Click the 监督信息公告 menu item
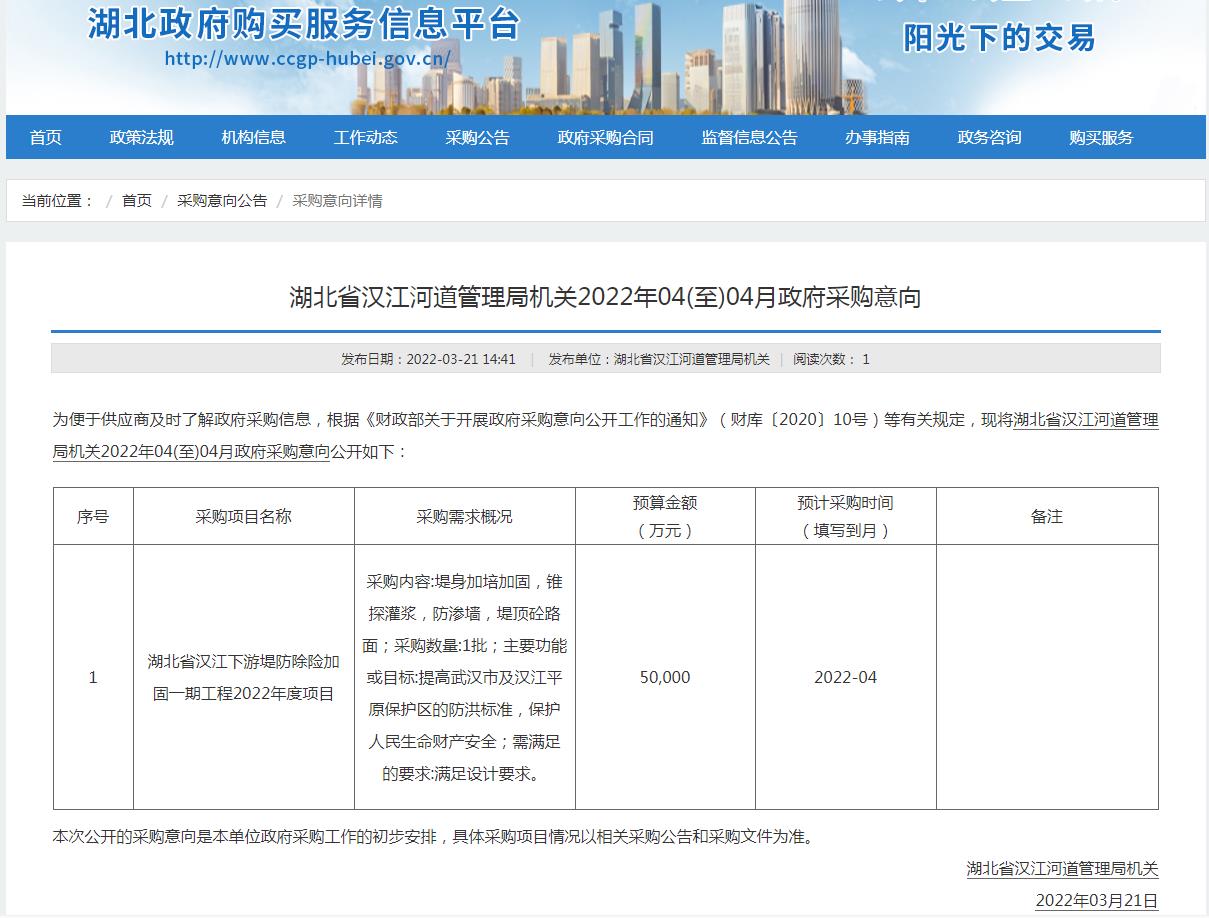1209x918 pixels. click(749, 138)
